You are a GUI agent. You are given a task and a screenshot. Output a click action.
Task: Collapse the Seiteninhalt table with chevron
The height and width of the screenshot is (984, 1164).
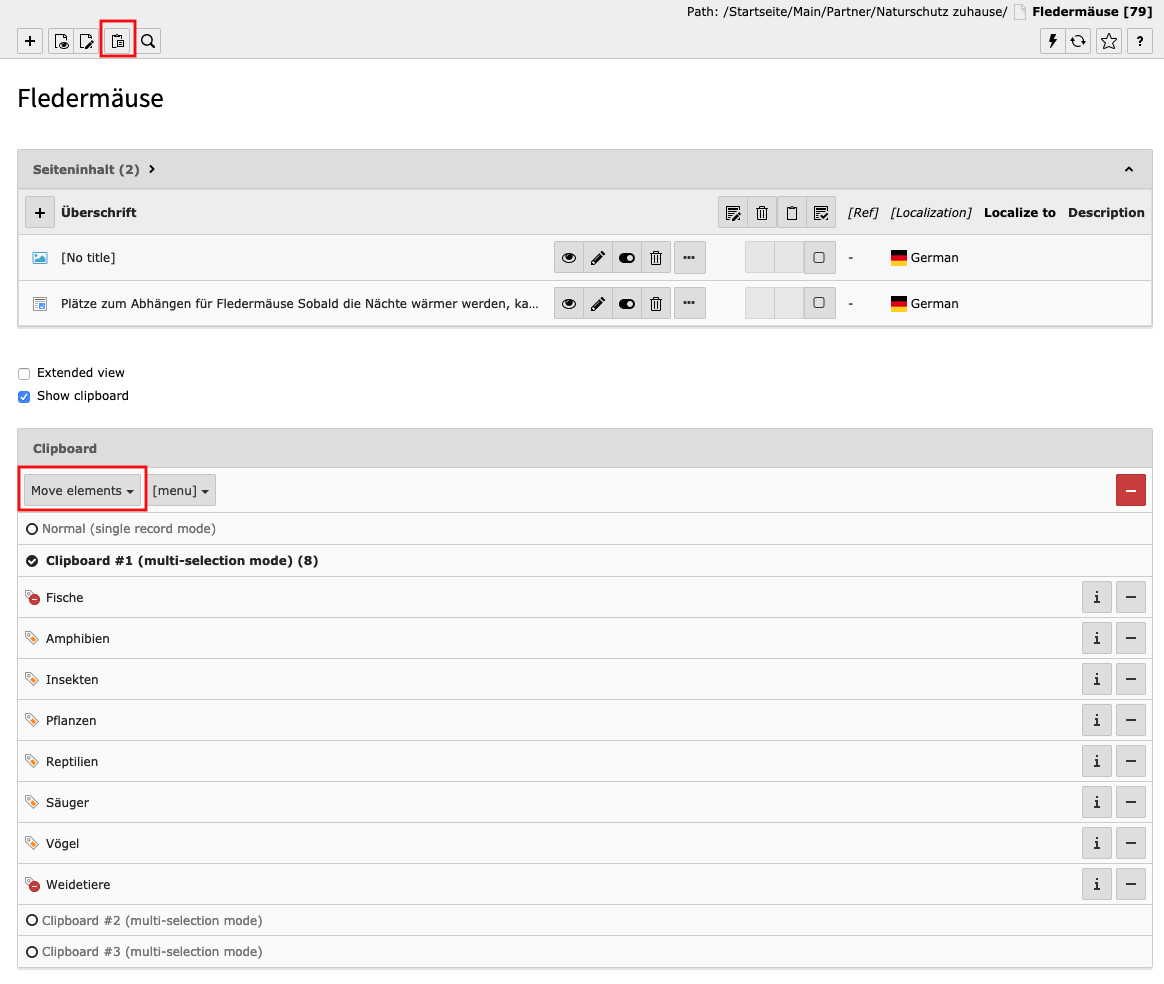[1129, 170]
